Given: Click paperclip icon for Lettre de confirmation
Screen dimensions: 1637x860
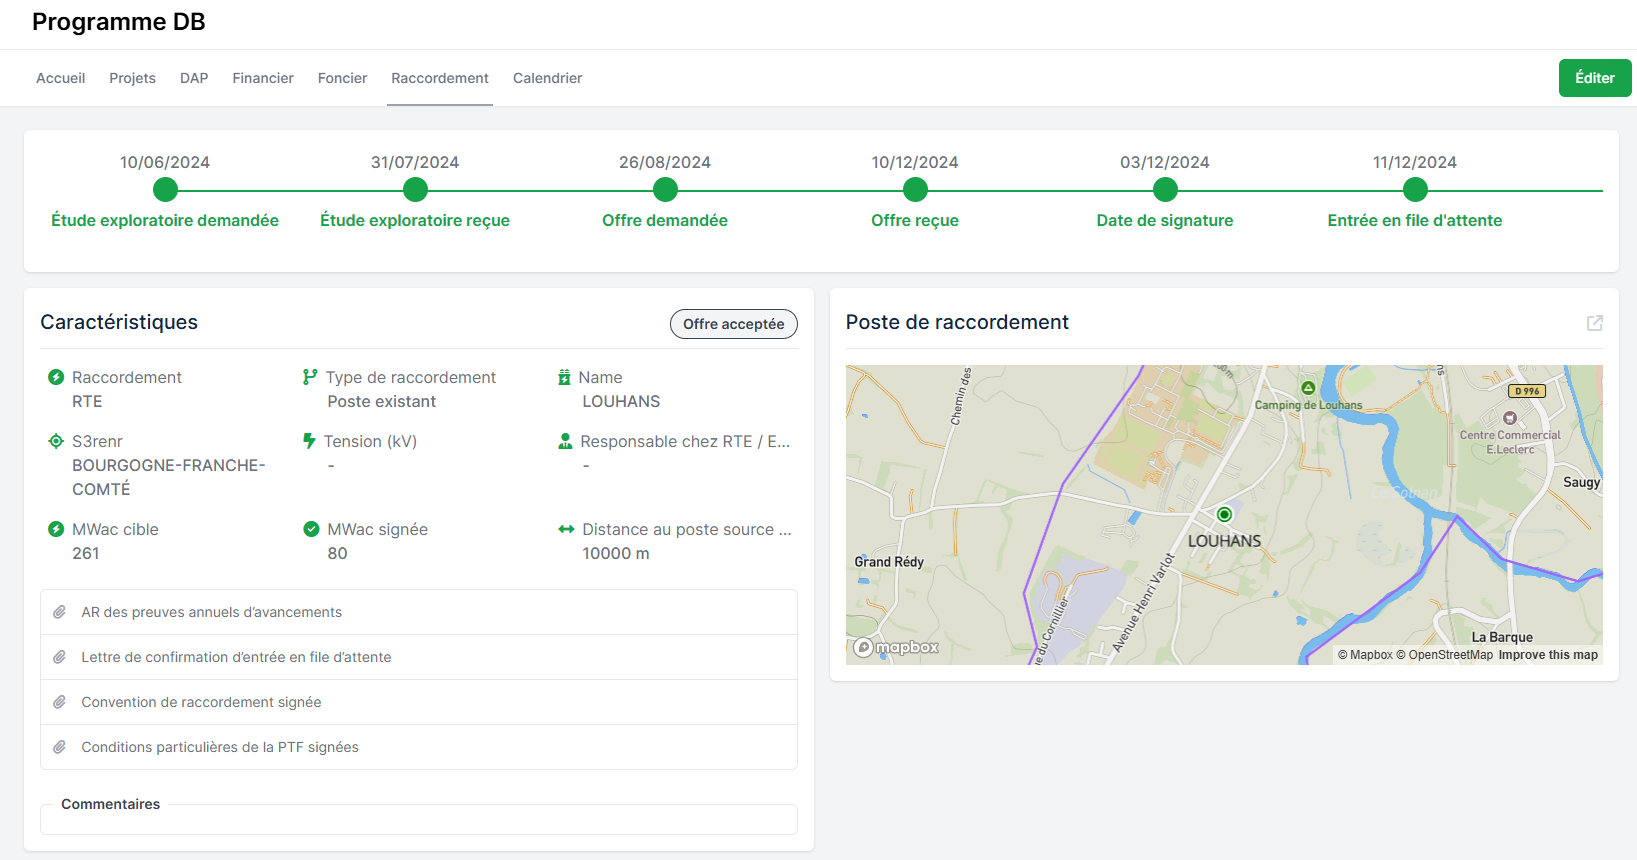Looking at the screenshot, I should coord(60,657).
